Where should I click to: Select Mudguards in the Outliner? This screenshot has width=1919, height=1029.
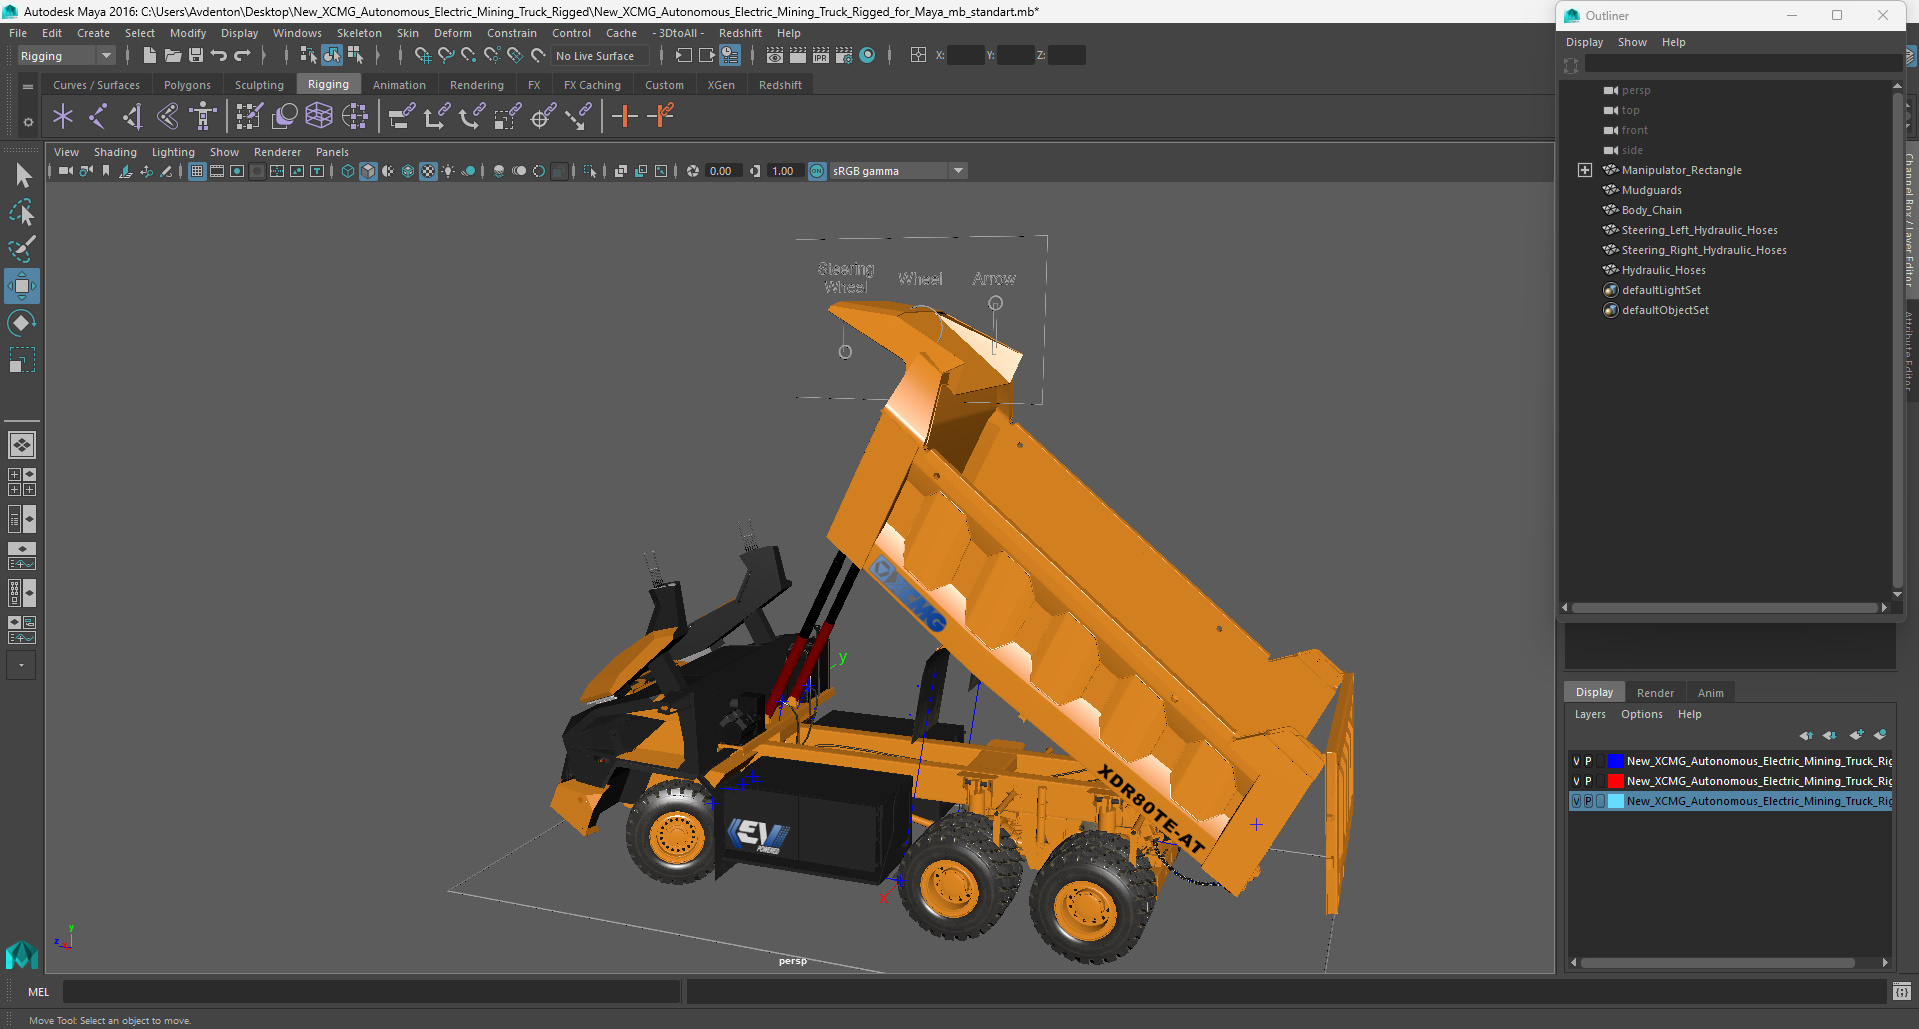1651,190
